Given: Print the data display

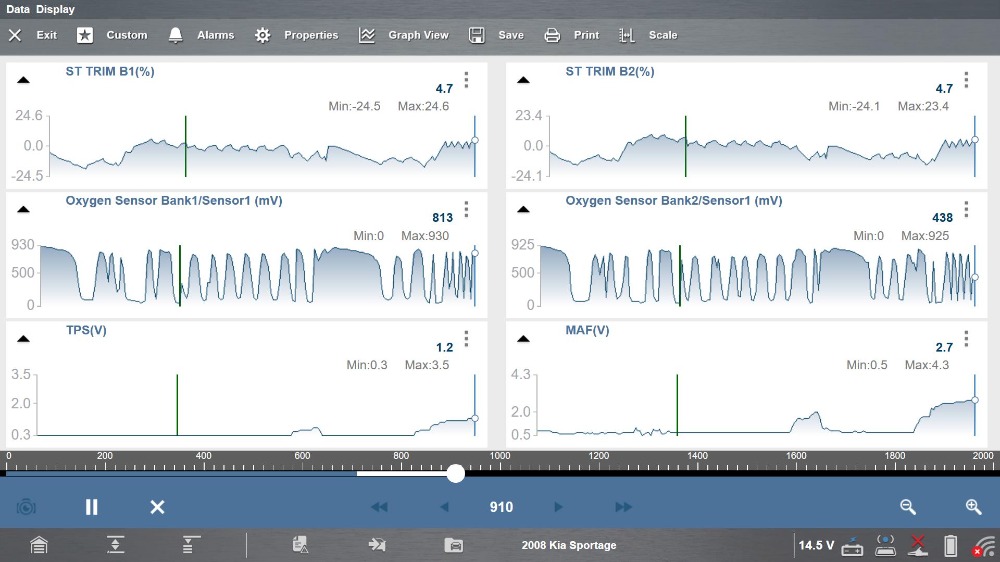Looking at the screenshot, I should tap(572, 35).
